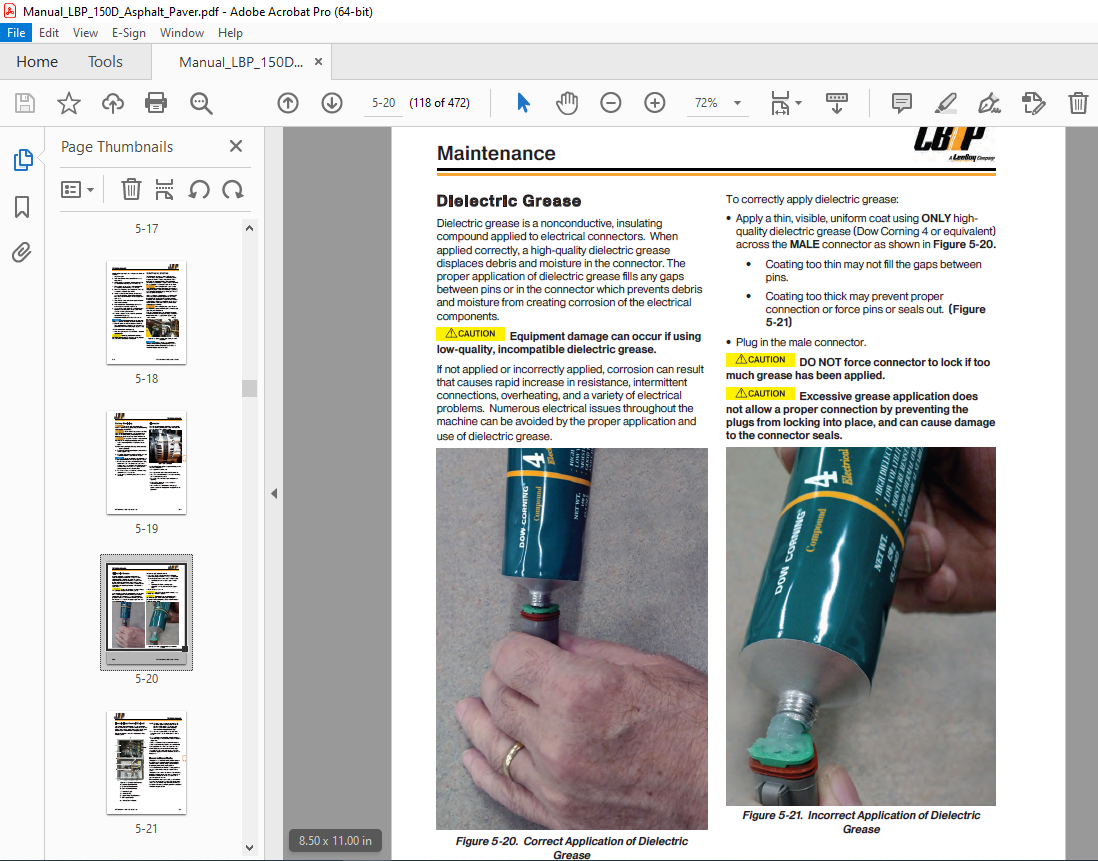Open thumbnails Options menu dropdown
The image size is (1098, 861).
[x=77, y=190]
